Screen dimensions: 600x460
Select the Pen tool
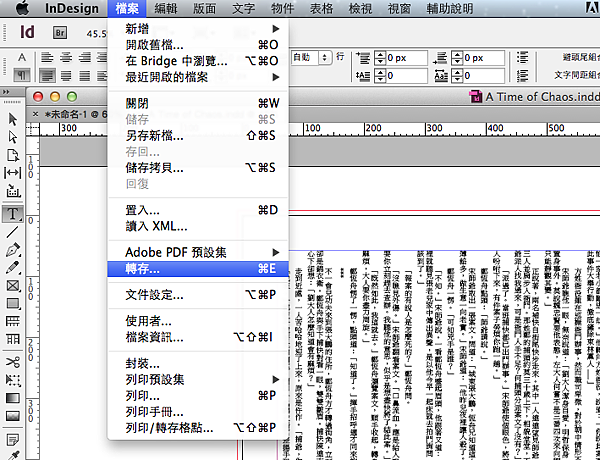[13, 250]
